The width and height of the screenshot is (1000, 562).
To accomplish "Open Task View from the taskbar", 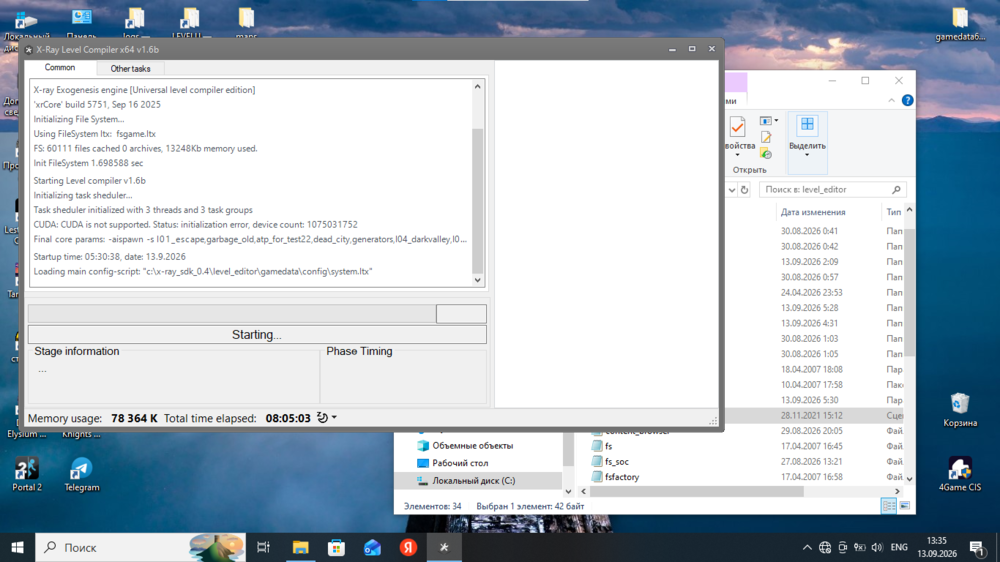I will pos(263,547).
